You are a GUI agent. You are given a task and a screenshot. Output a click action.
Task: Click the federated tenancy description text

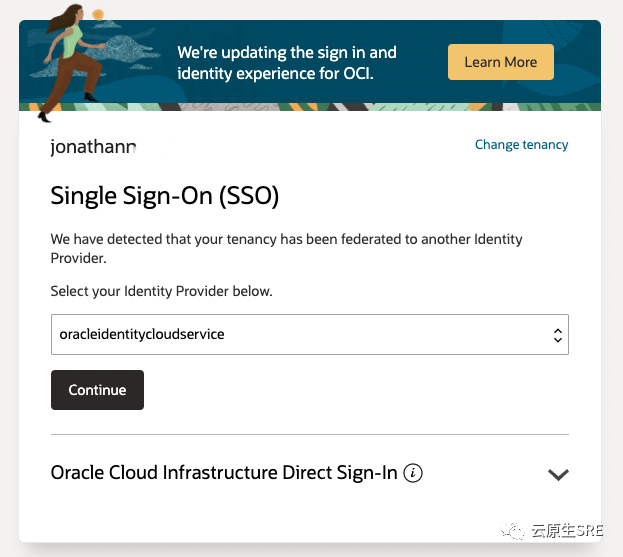tap(286, 249)
